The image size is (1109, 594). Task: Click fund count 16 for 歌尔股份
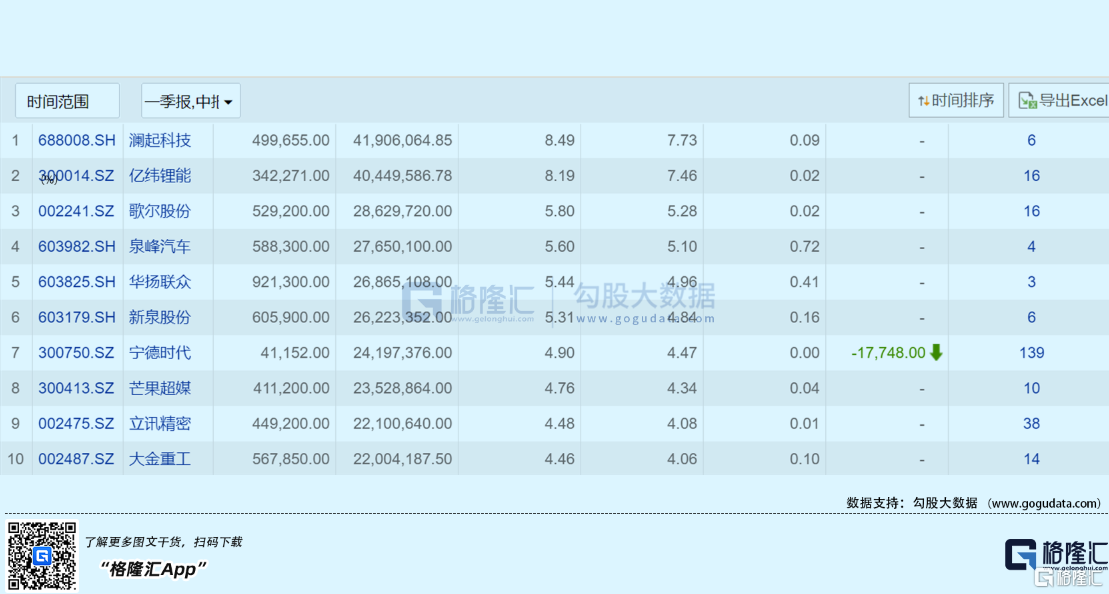click(x=1031, y=211)
